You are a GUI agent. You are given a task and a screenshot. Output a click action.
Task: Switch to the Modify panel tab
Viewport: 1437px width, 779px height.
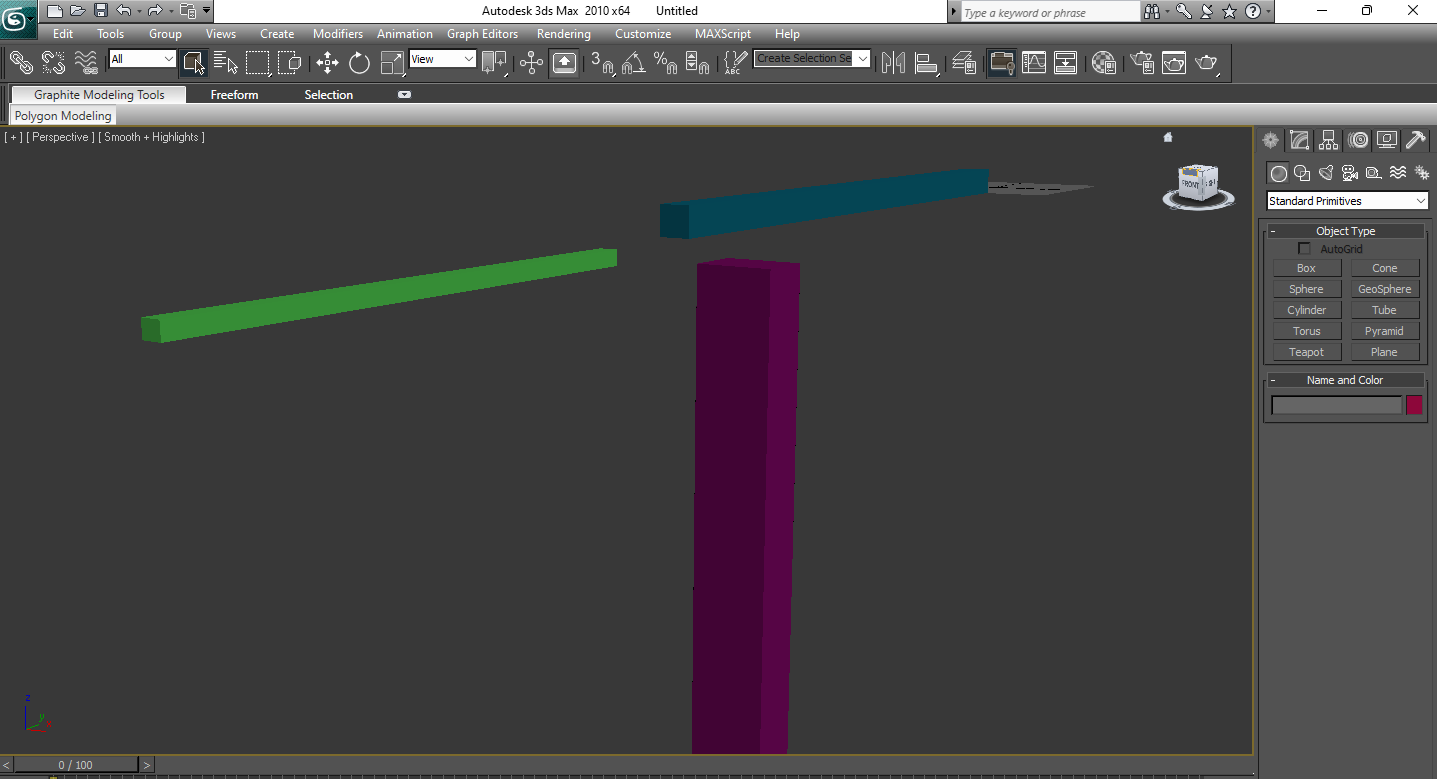point(1299,140)
